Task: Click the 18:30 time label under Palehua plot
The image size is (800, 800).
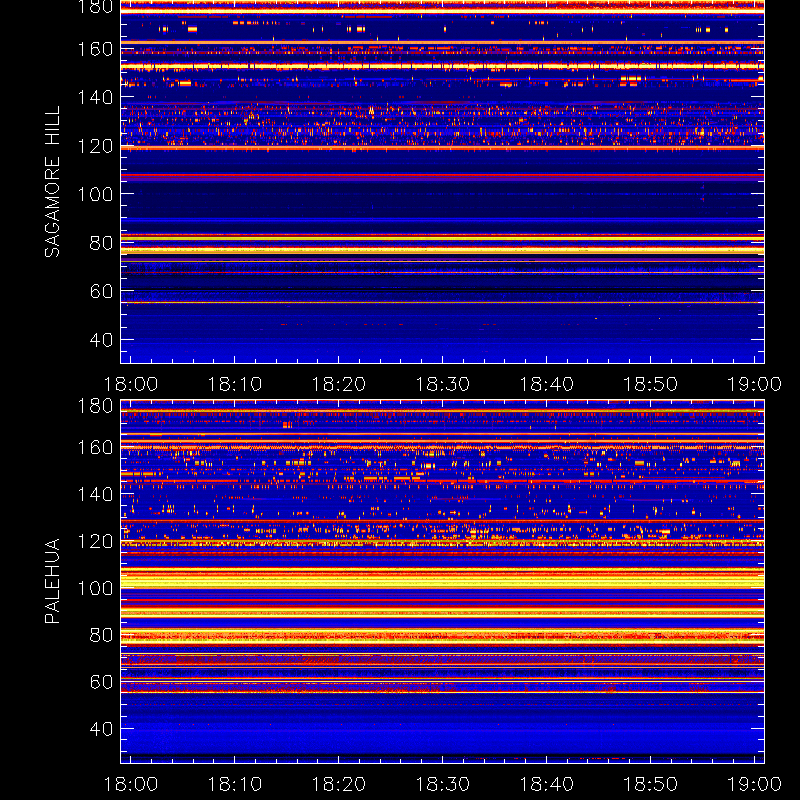Action: pyautogui.click(x=442, y=784)
